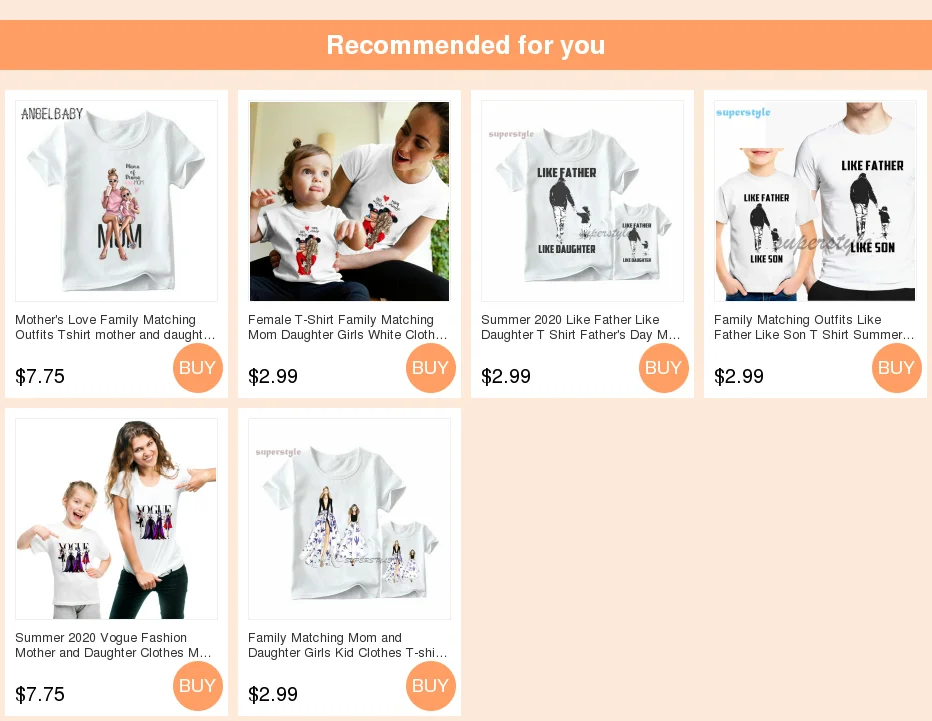This screenshot has width=932, height=721.
Task: Open the Like Father Like Daughter shirt image
Action: coord(582,201)
